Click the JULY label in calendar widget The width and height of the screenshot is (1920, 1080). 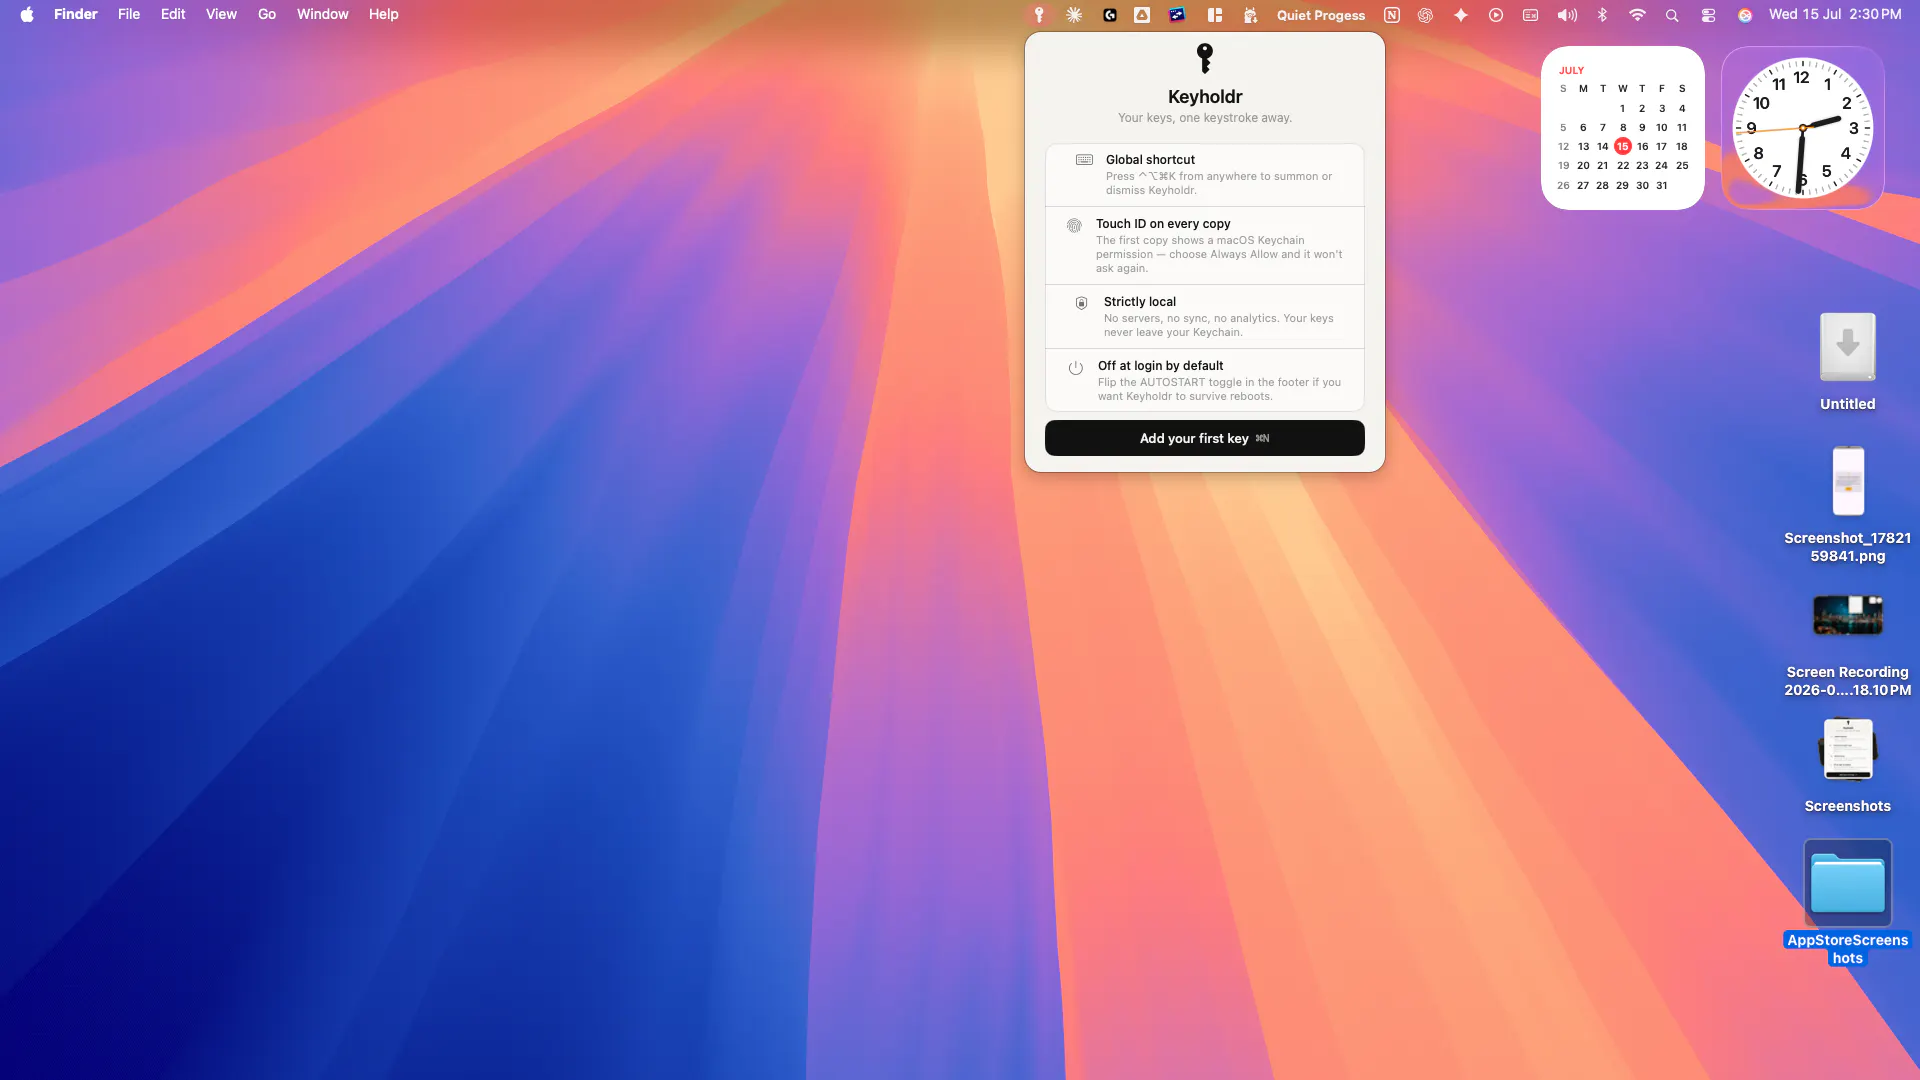click(1571, 71)
